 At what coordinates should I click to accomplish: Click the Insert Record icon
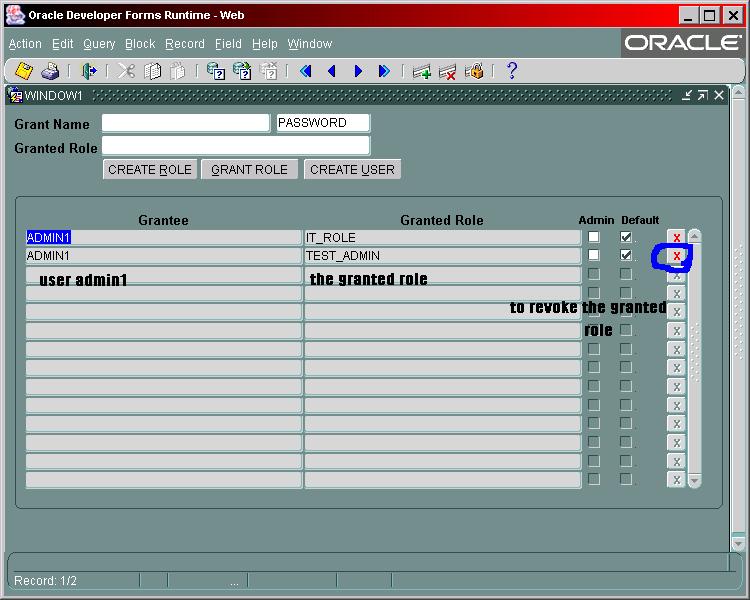pos(422,71)
